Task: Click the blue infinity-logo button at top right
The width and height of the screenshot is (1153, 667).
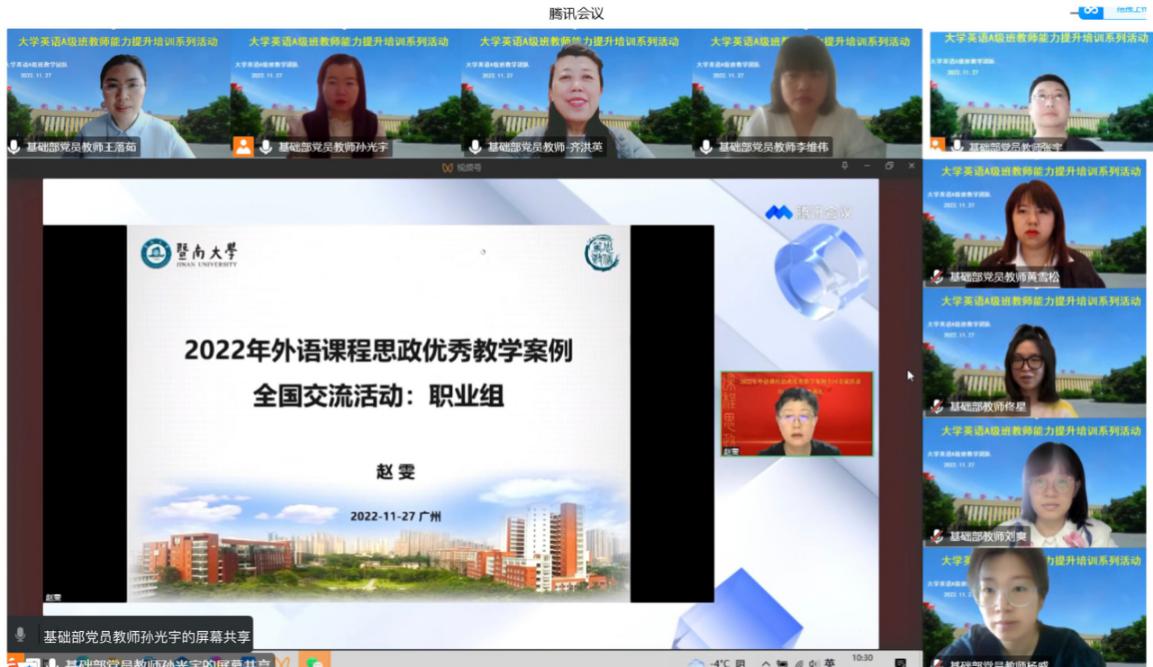Action: pyautogui.click(x=1090, y=11)
